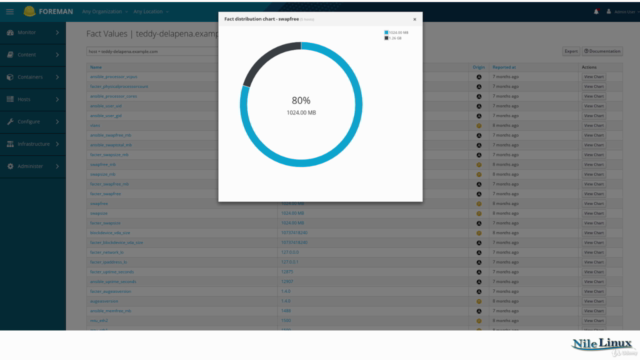Screen dimensions: 640x360
Task: Click origin icon in ansible_user_uid row
Action: [x=479, y=106]
